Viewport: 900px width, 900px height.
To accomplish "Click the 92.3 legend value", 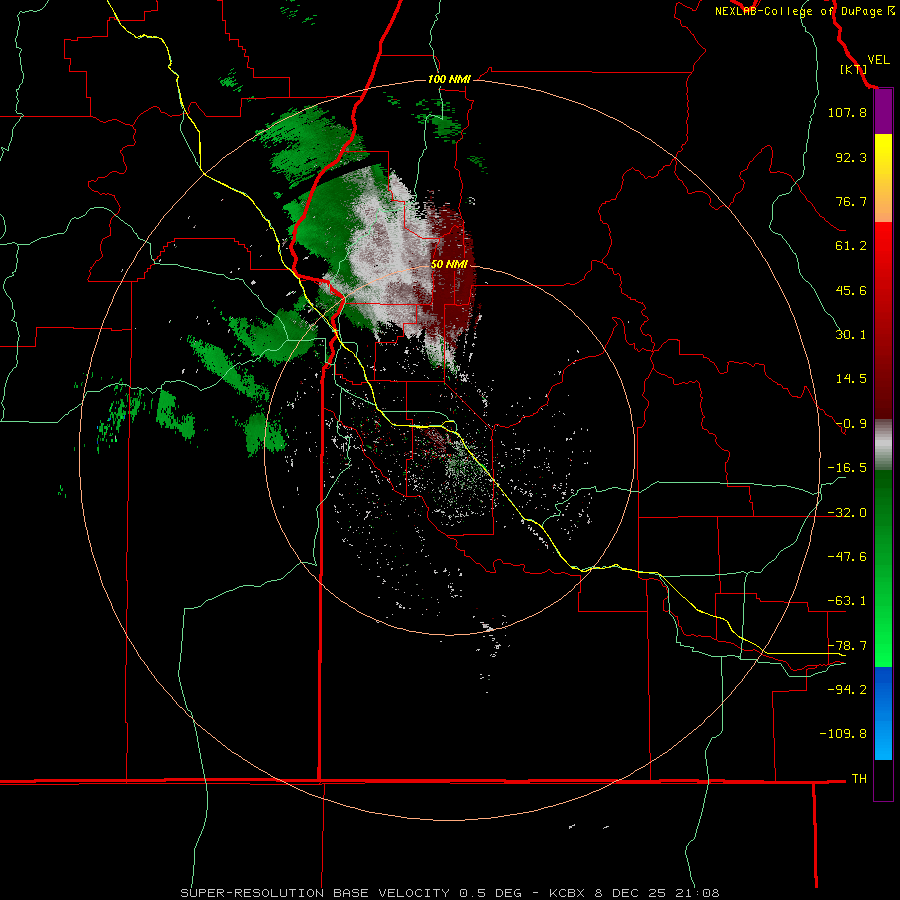I will click(x=851, y=157).
